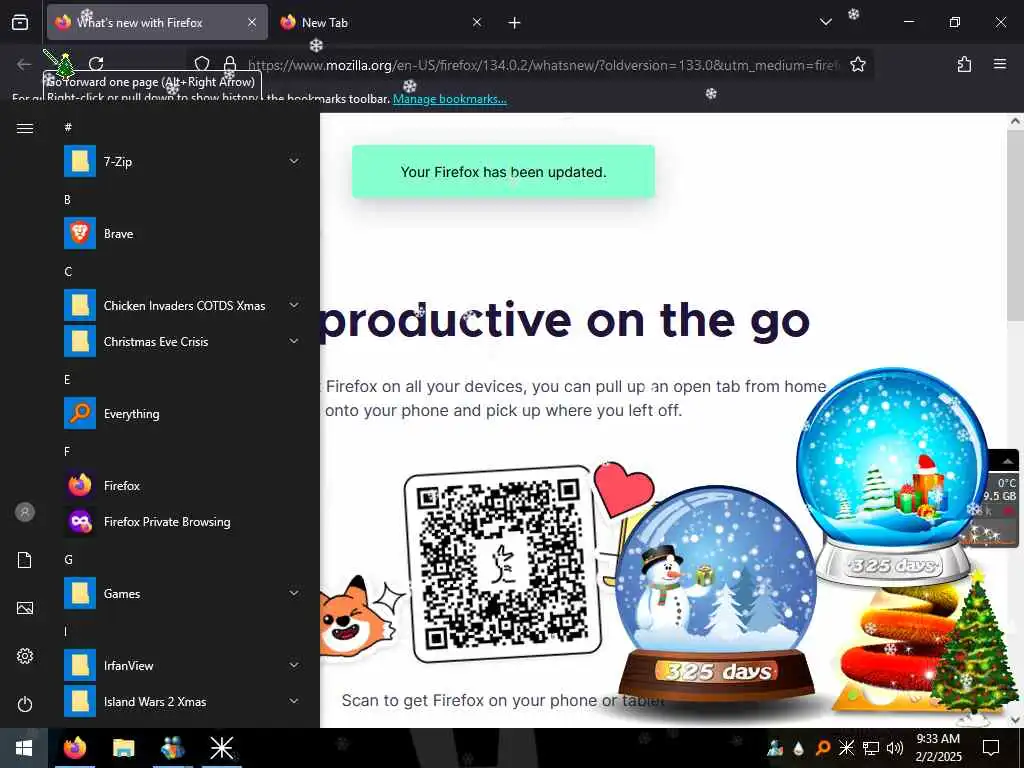This screenshot has height=768, width=1024.
Task: Switch to the What's new with Firefox tab
Action: click(x=157, y=22)
